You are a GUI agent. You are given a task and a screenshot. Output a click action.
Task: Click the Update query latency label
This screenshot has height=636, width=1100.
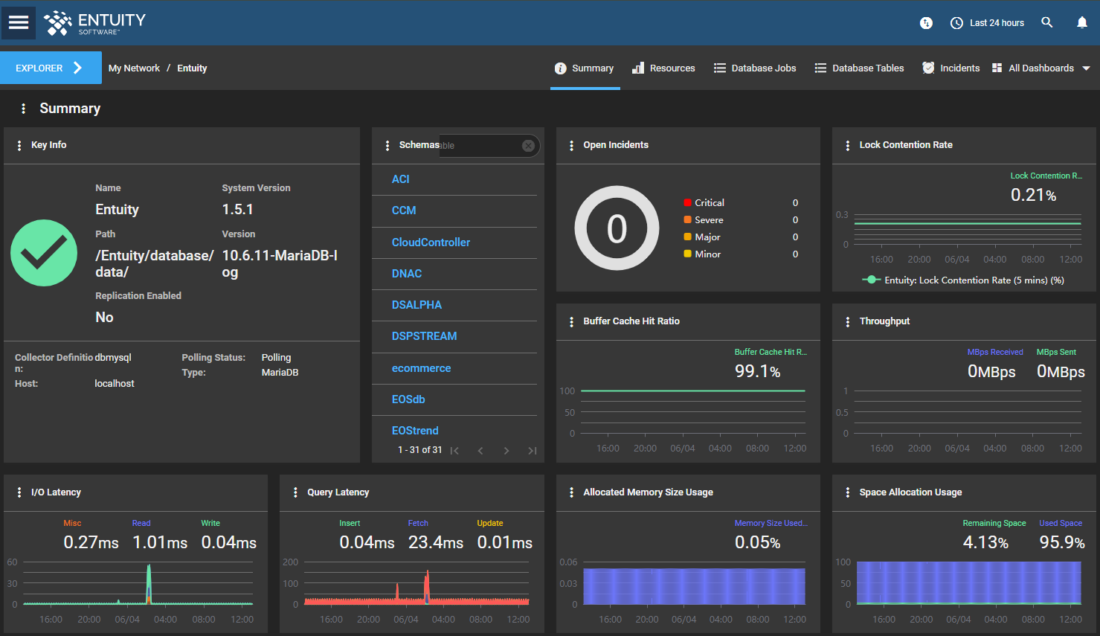[x=490, y=523]
